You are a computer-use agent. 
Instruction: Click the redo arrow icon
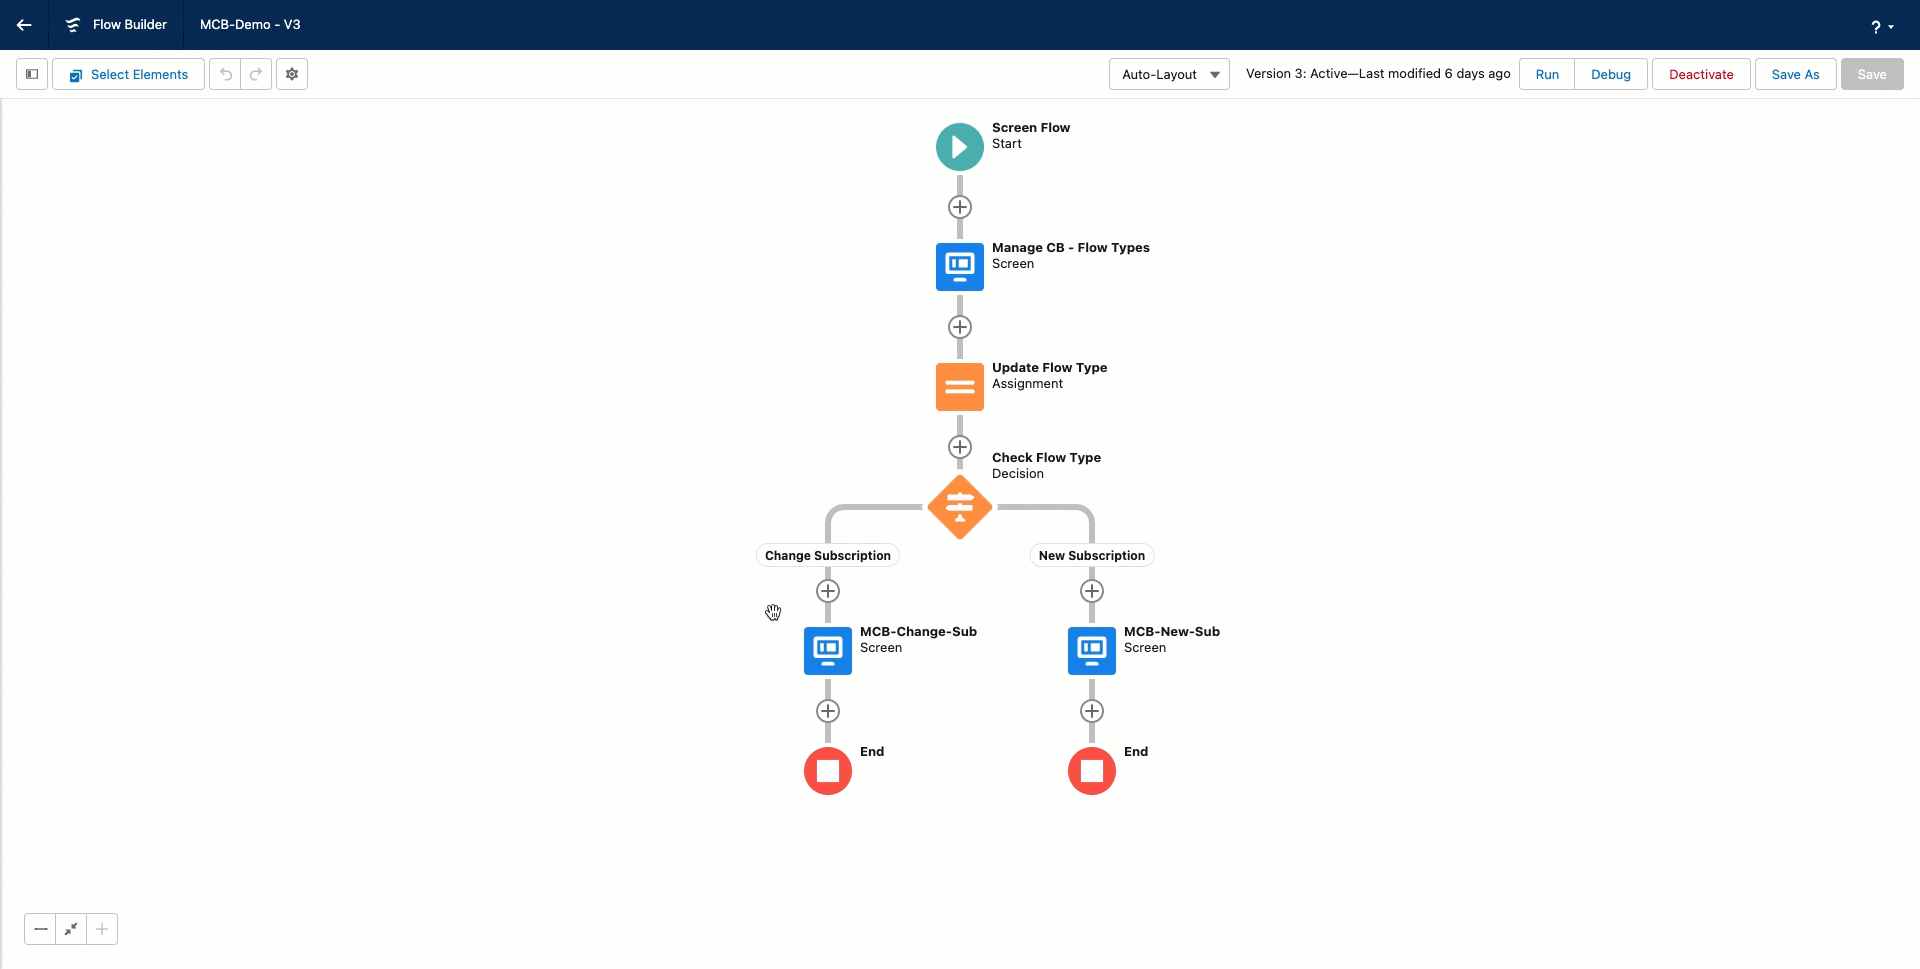coord(256,74)
